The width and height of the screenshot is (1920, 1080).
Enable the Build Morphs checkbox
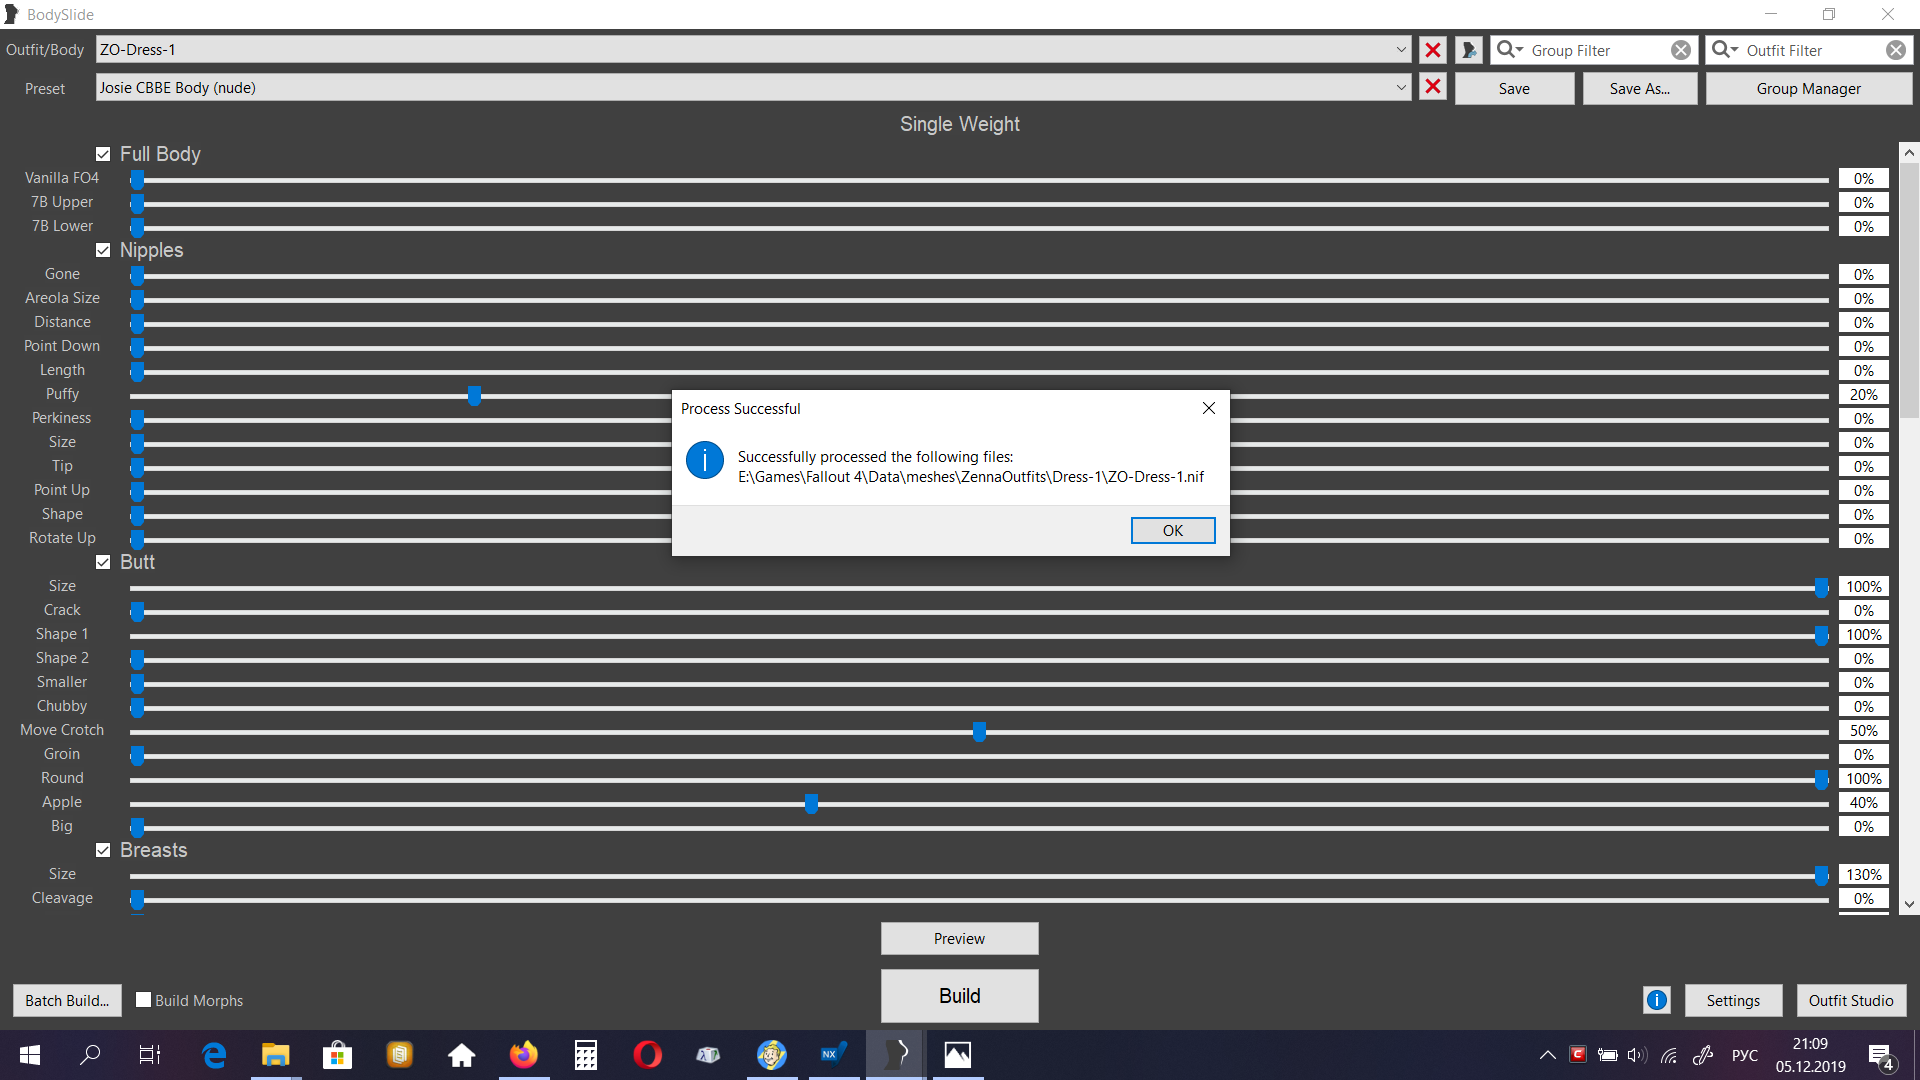(144, 1000)
